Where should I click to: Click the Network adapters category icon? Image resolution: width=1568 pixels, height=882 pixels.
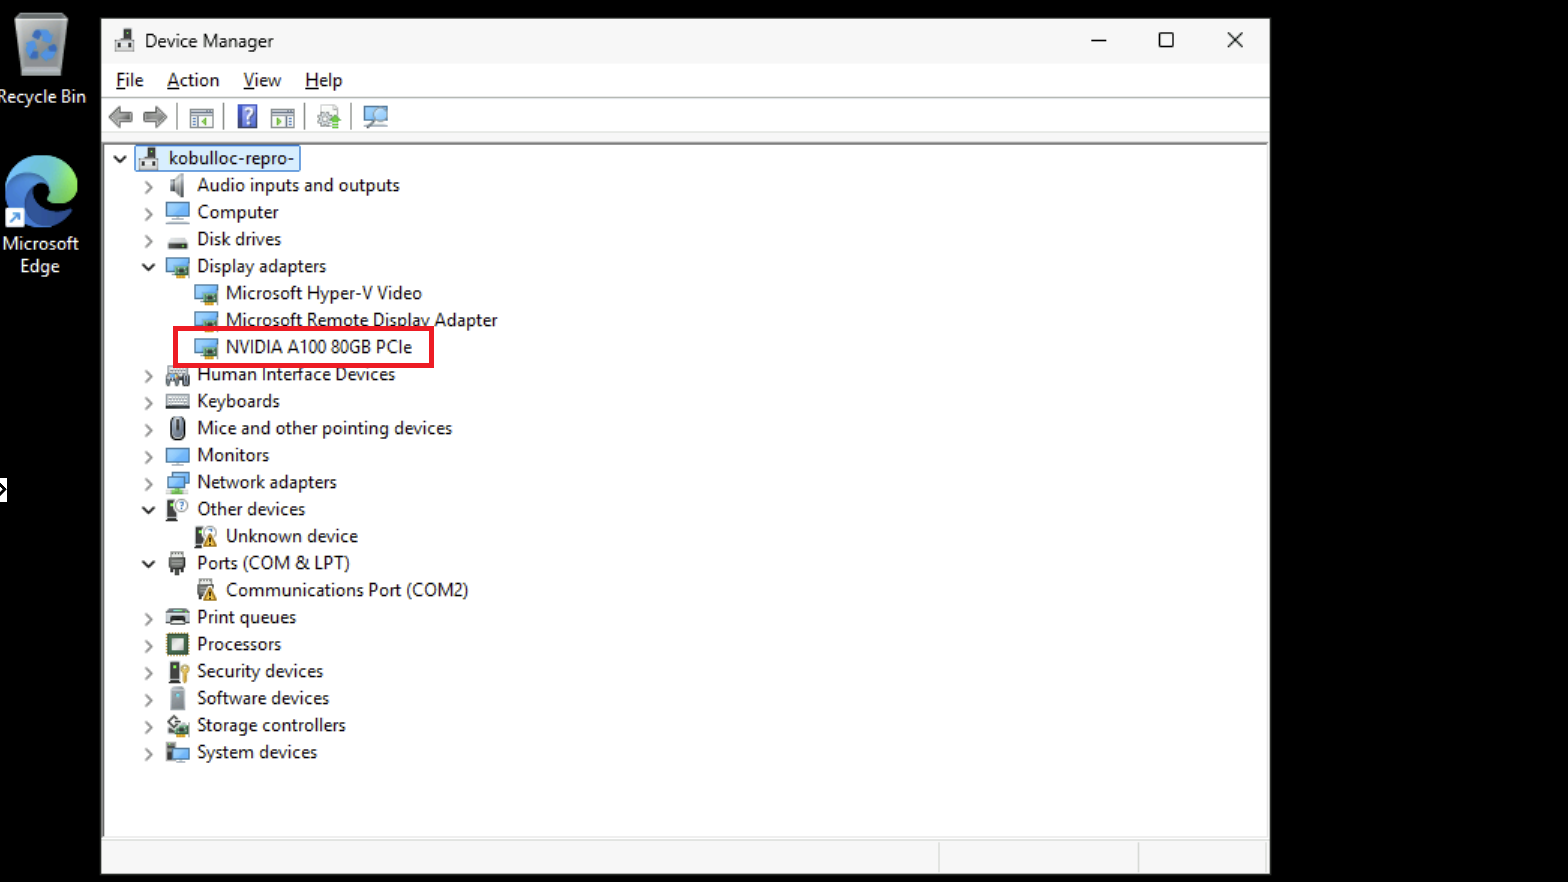177,482
